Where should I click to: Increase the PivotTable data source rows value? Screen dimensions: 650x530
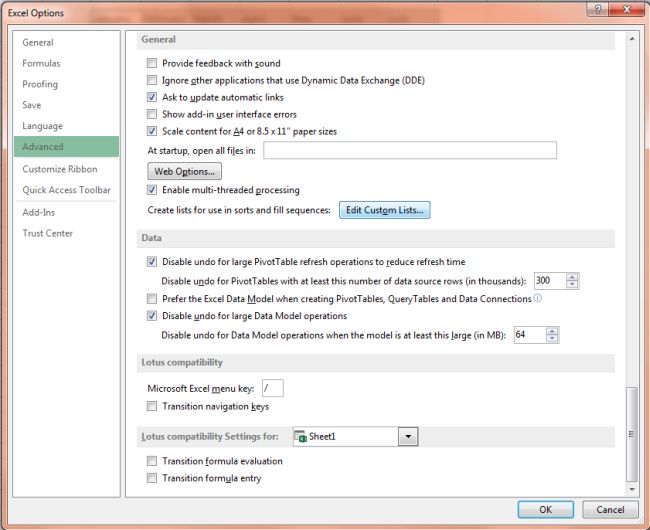coord(572,277)
